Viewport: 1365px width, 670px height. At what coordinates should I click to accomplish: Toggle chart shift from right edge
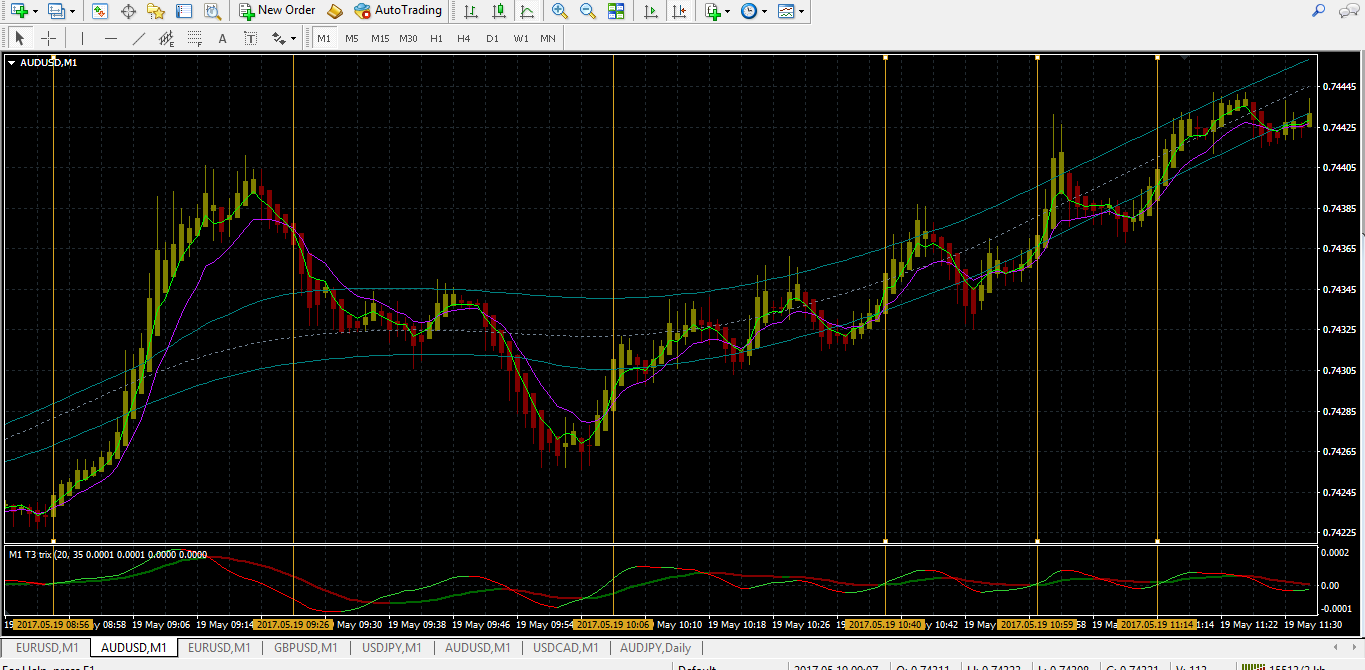[x=679, y=11]
